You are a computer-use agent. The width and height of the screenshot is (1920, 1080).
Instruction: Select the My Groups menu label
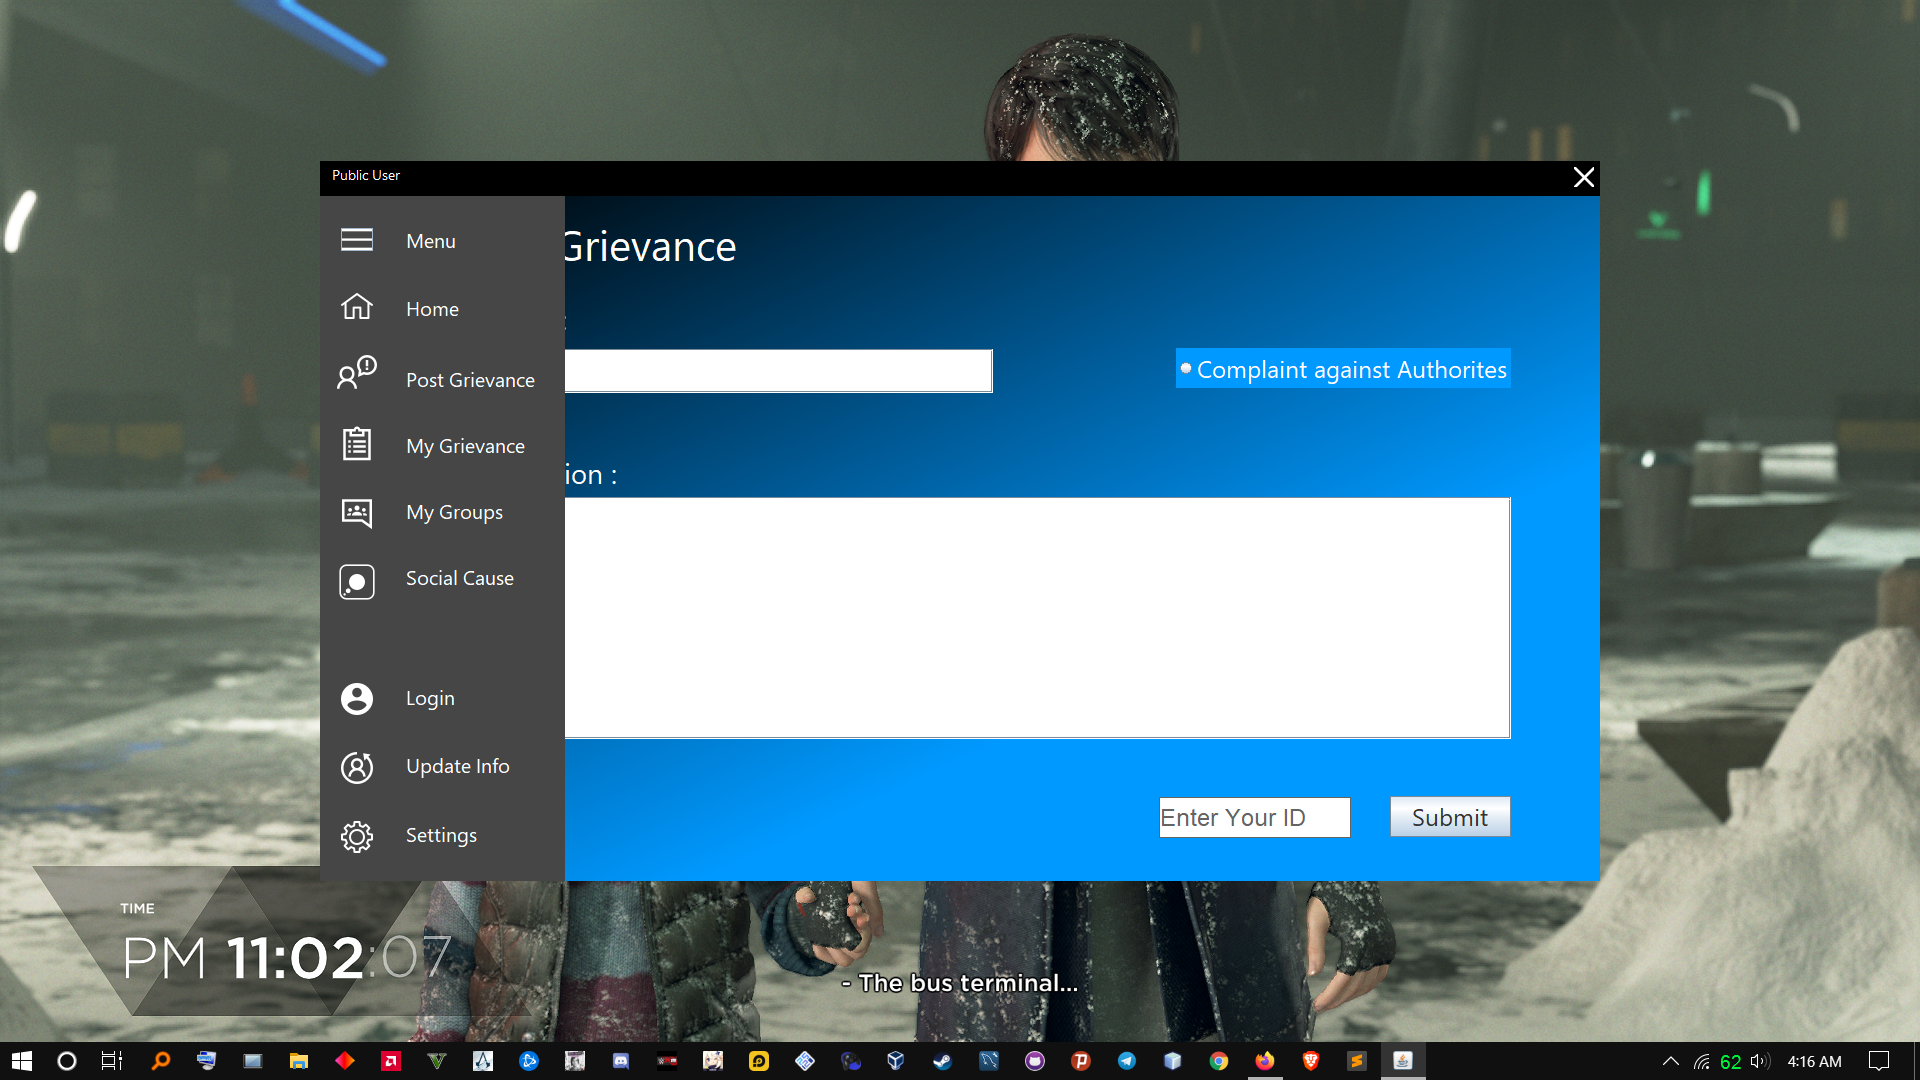[x=454, y=512]
